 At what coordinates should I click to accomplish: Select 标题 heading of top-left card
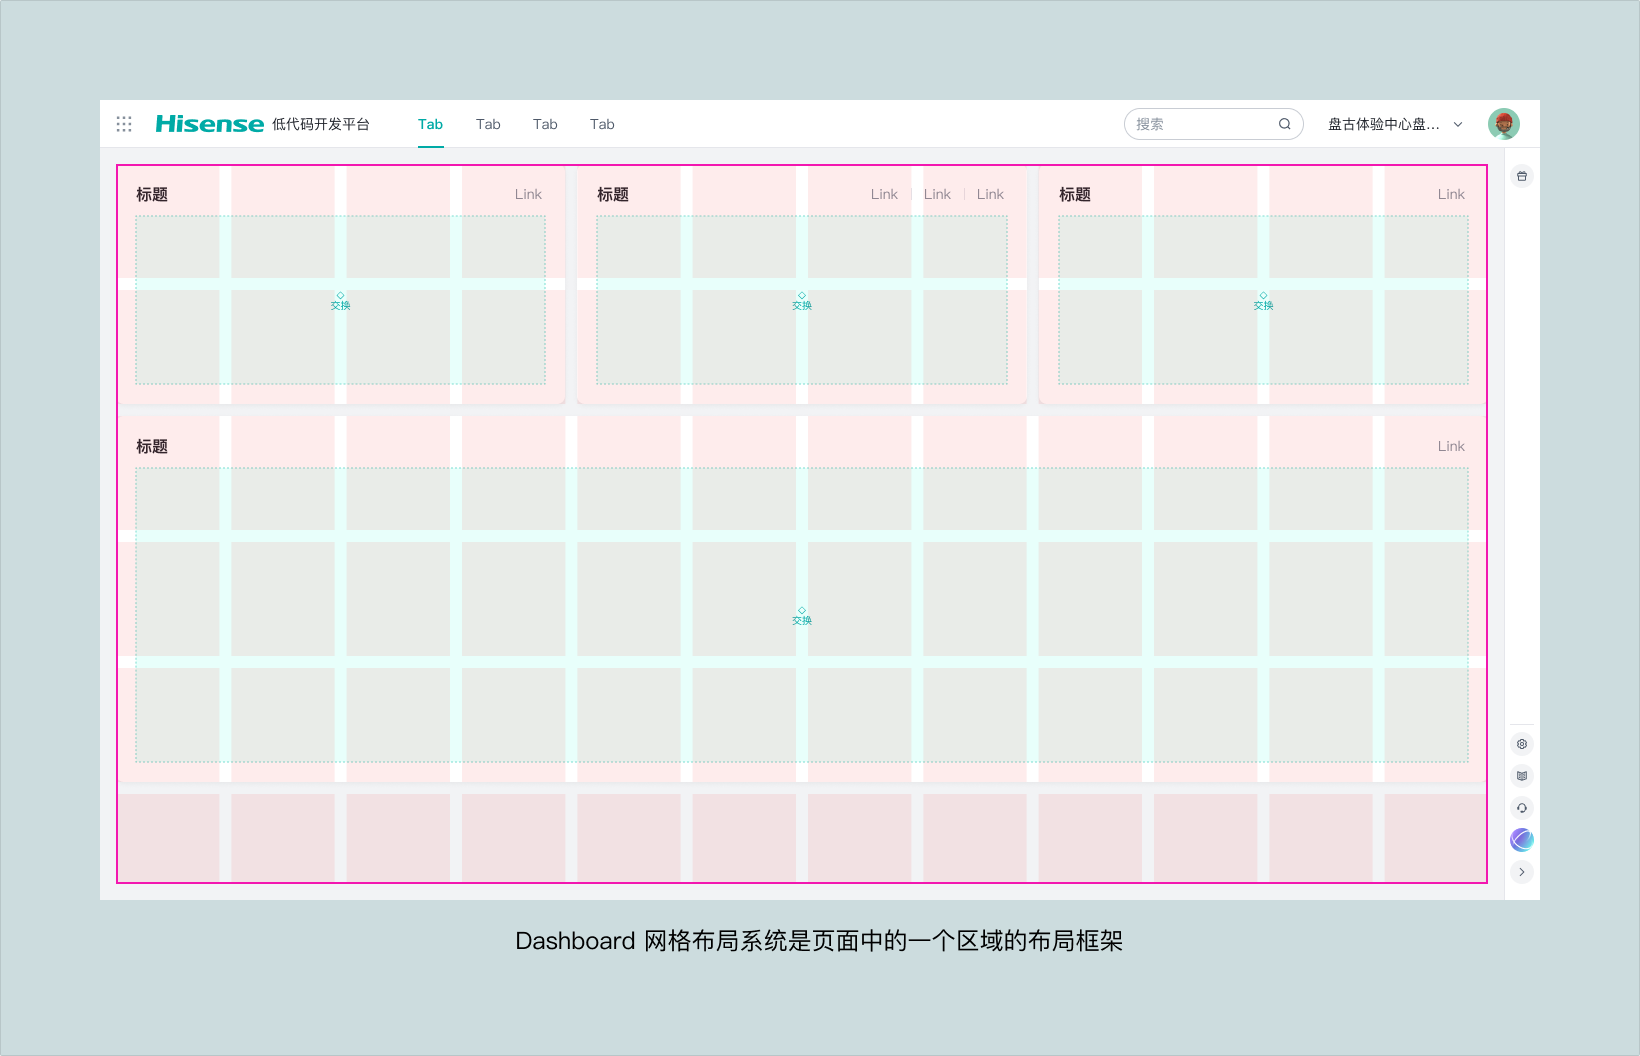tap(152, 194)
